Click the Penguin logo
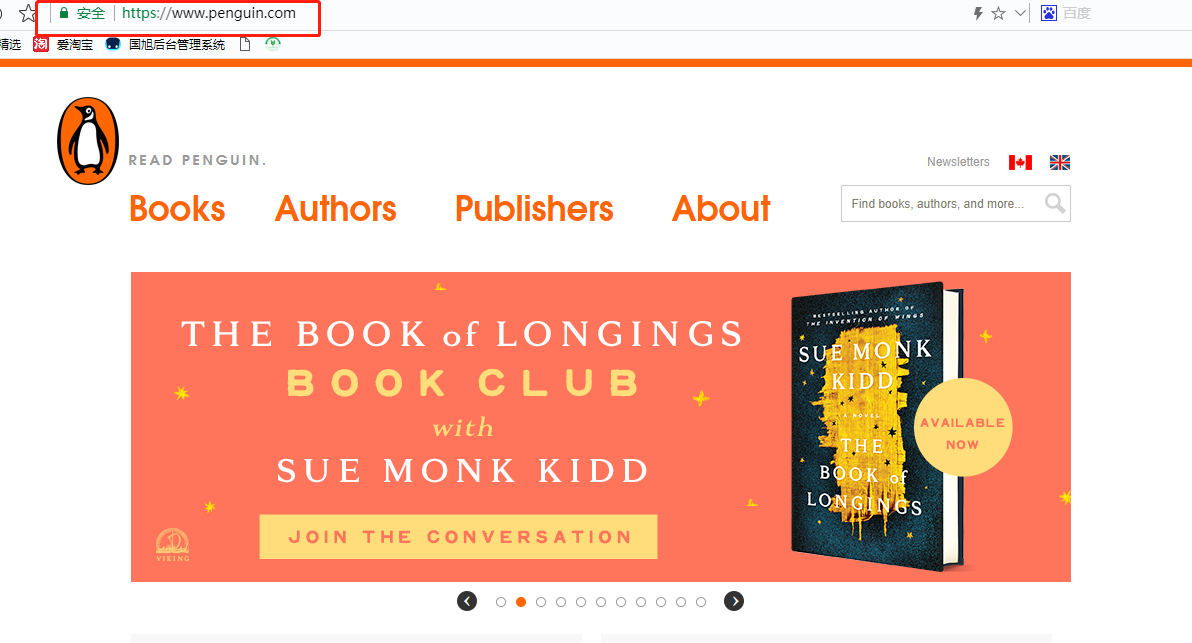The image size is (1192, 643). [x=88, y=141]
